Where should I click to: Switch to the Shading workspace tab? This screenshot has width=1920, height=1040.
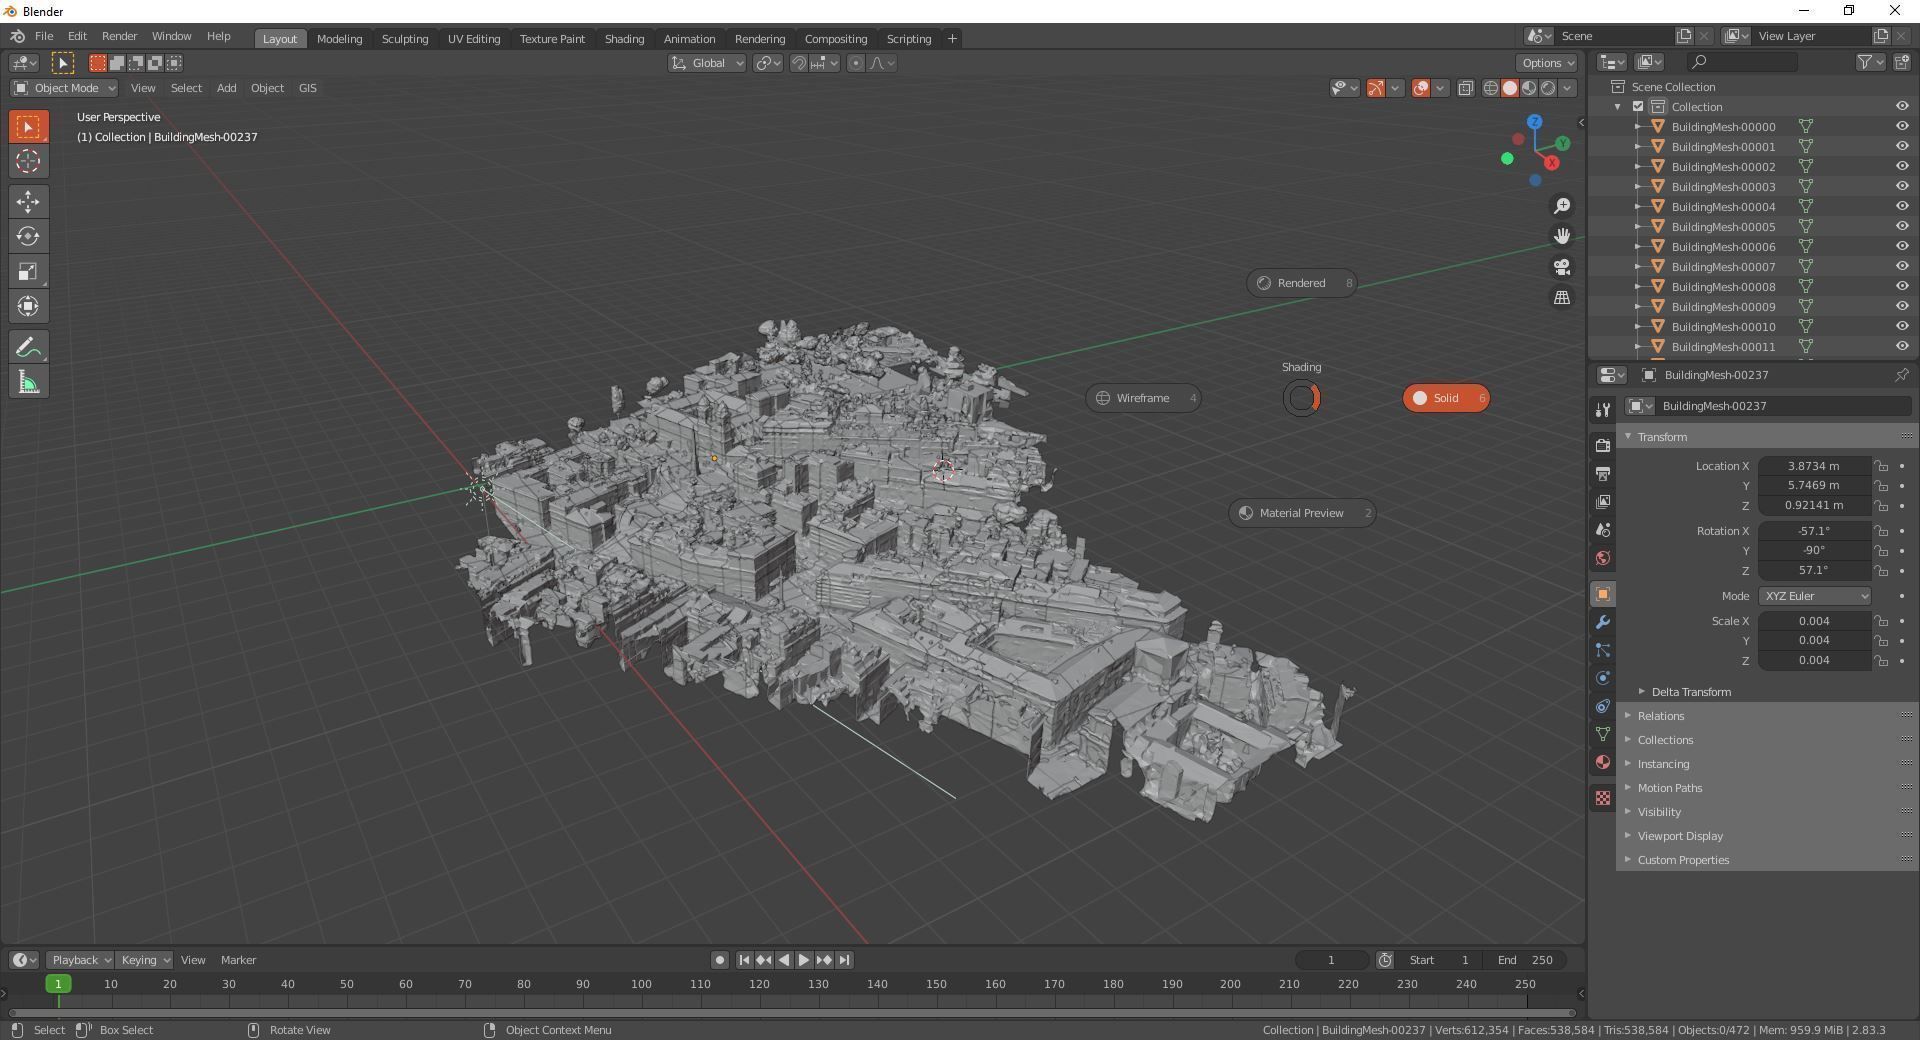pos(624,39)
